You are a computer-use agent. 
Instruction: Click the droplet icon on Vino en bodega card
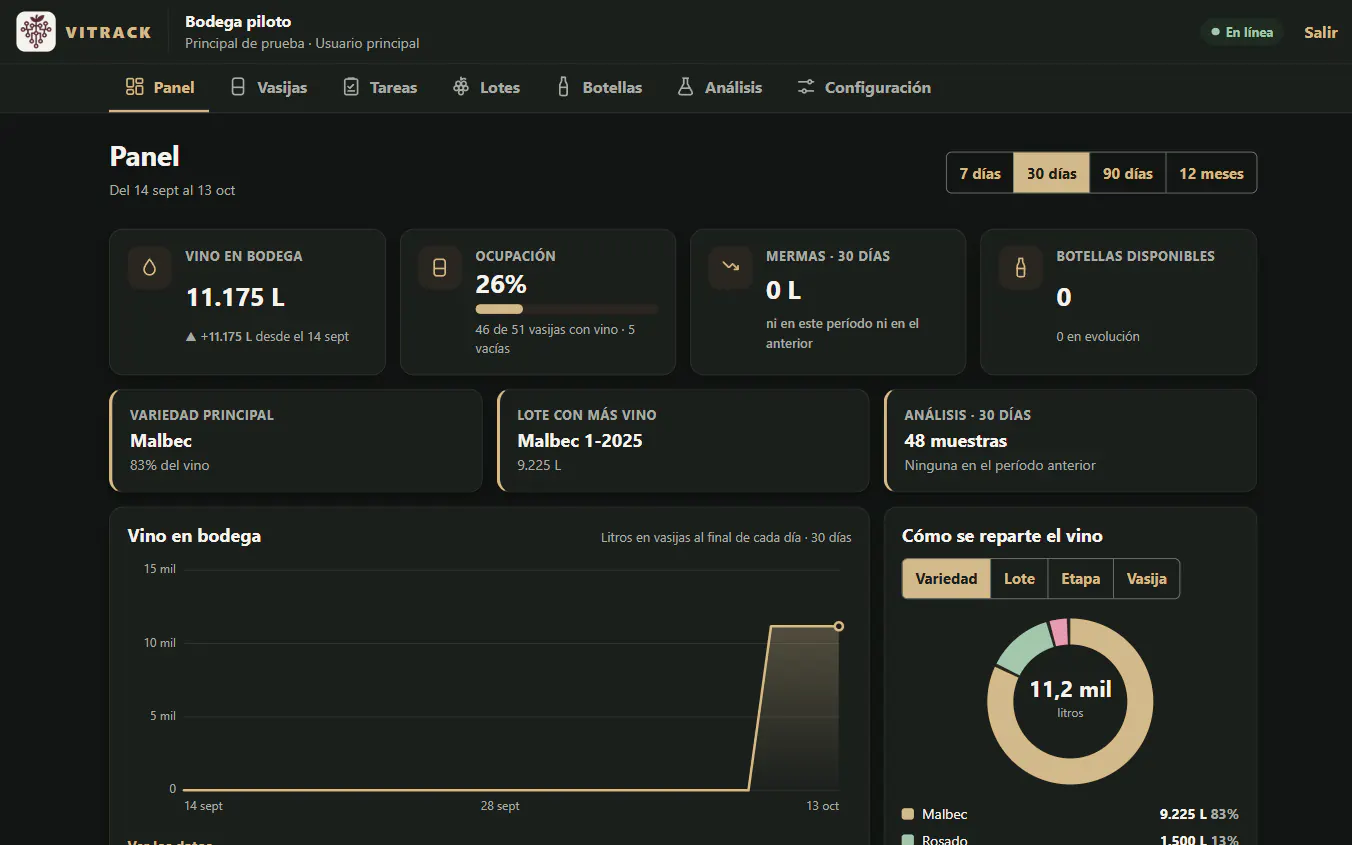pyautogui.click(x=149, y=268)
